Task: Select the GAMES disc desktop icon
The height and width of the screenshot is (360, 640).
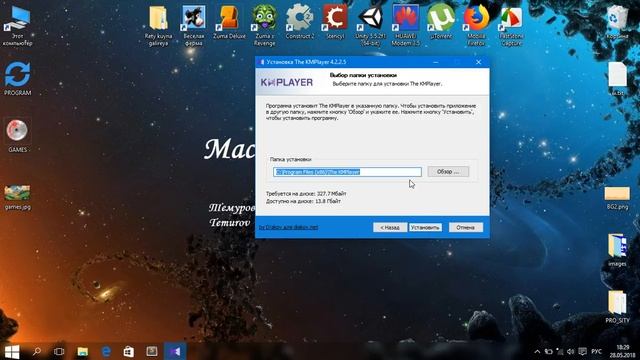Action: click(17, 135)
